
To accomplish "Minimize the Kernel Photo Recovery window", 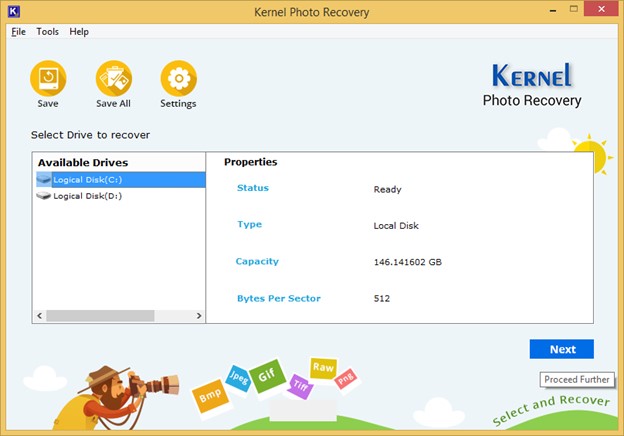I will tap(553, 10).
